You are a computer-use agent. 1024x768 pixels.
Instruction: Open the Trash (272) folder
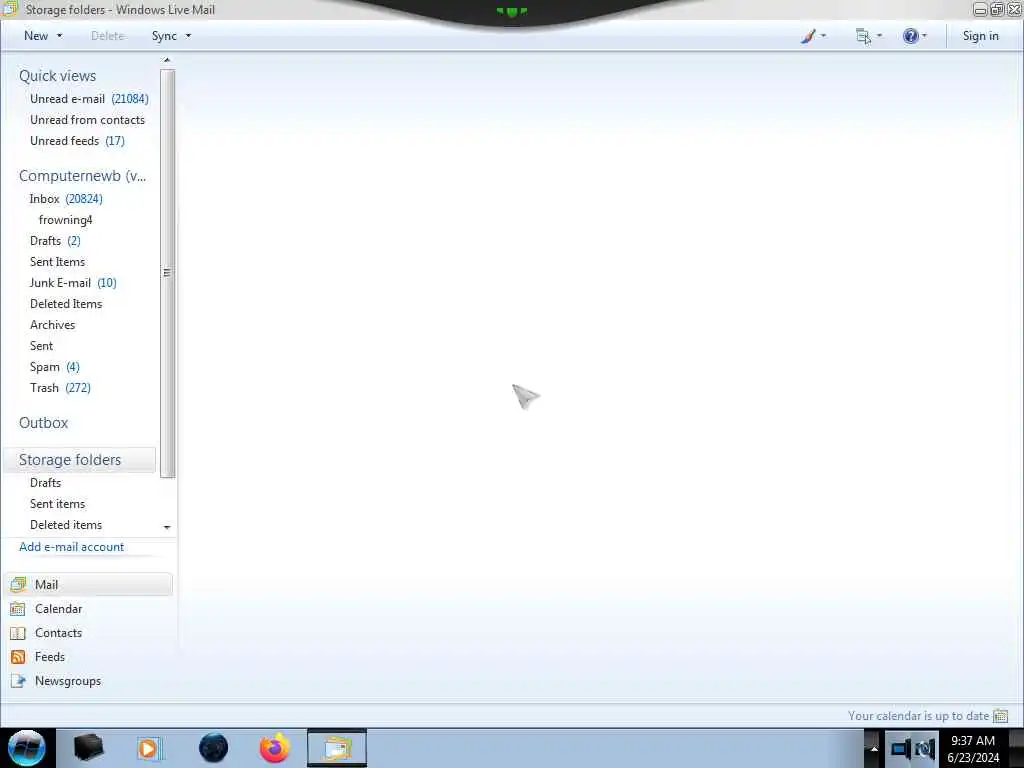60,387
